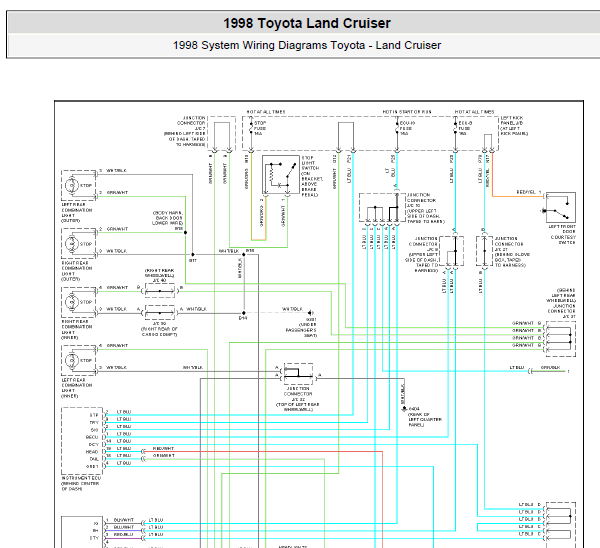
Task: Click the stop lamp in right rear outer light
Action: point(72,244)
